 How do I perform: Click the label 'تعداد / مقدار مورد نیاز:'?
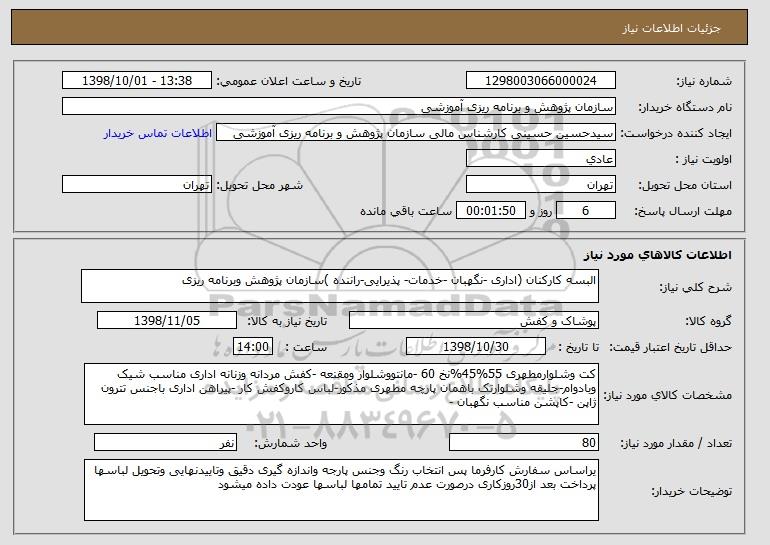676,443
